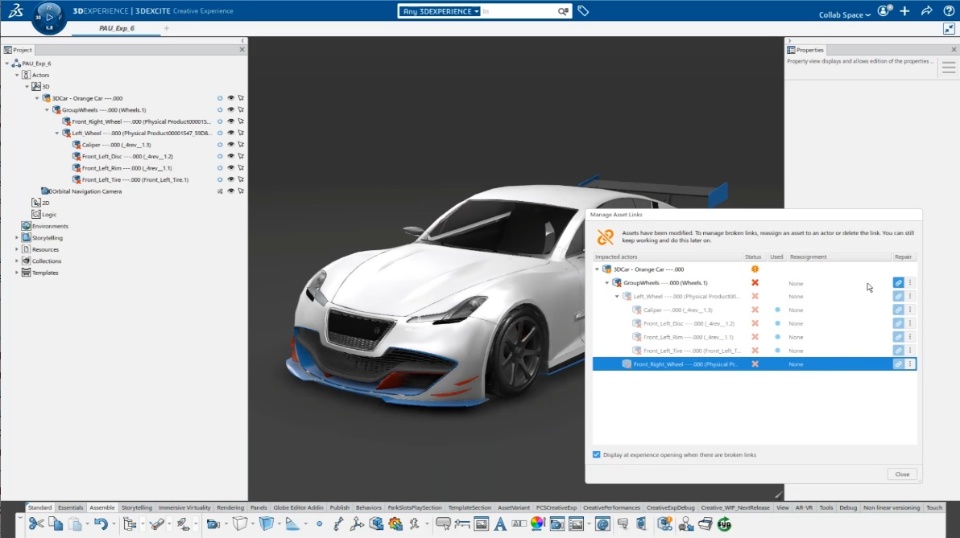
Task: Uncheck 'Display at experience opening' checkbox
Action: point(596,455)
